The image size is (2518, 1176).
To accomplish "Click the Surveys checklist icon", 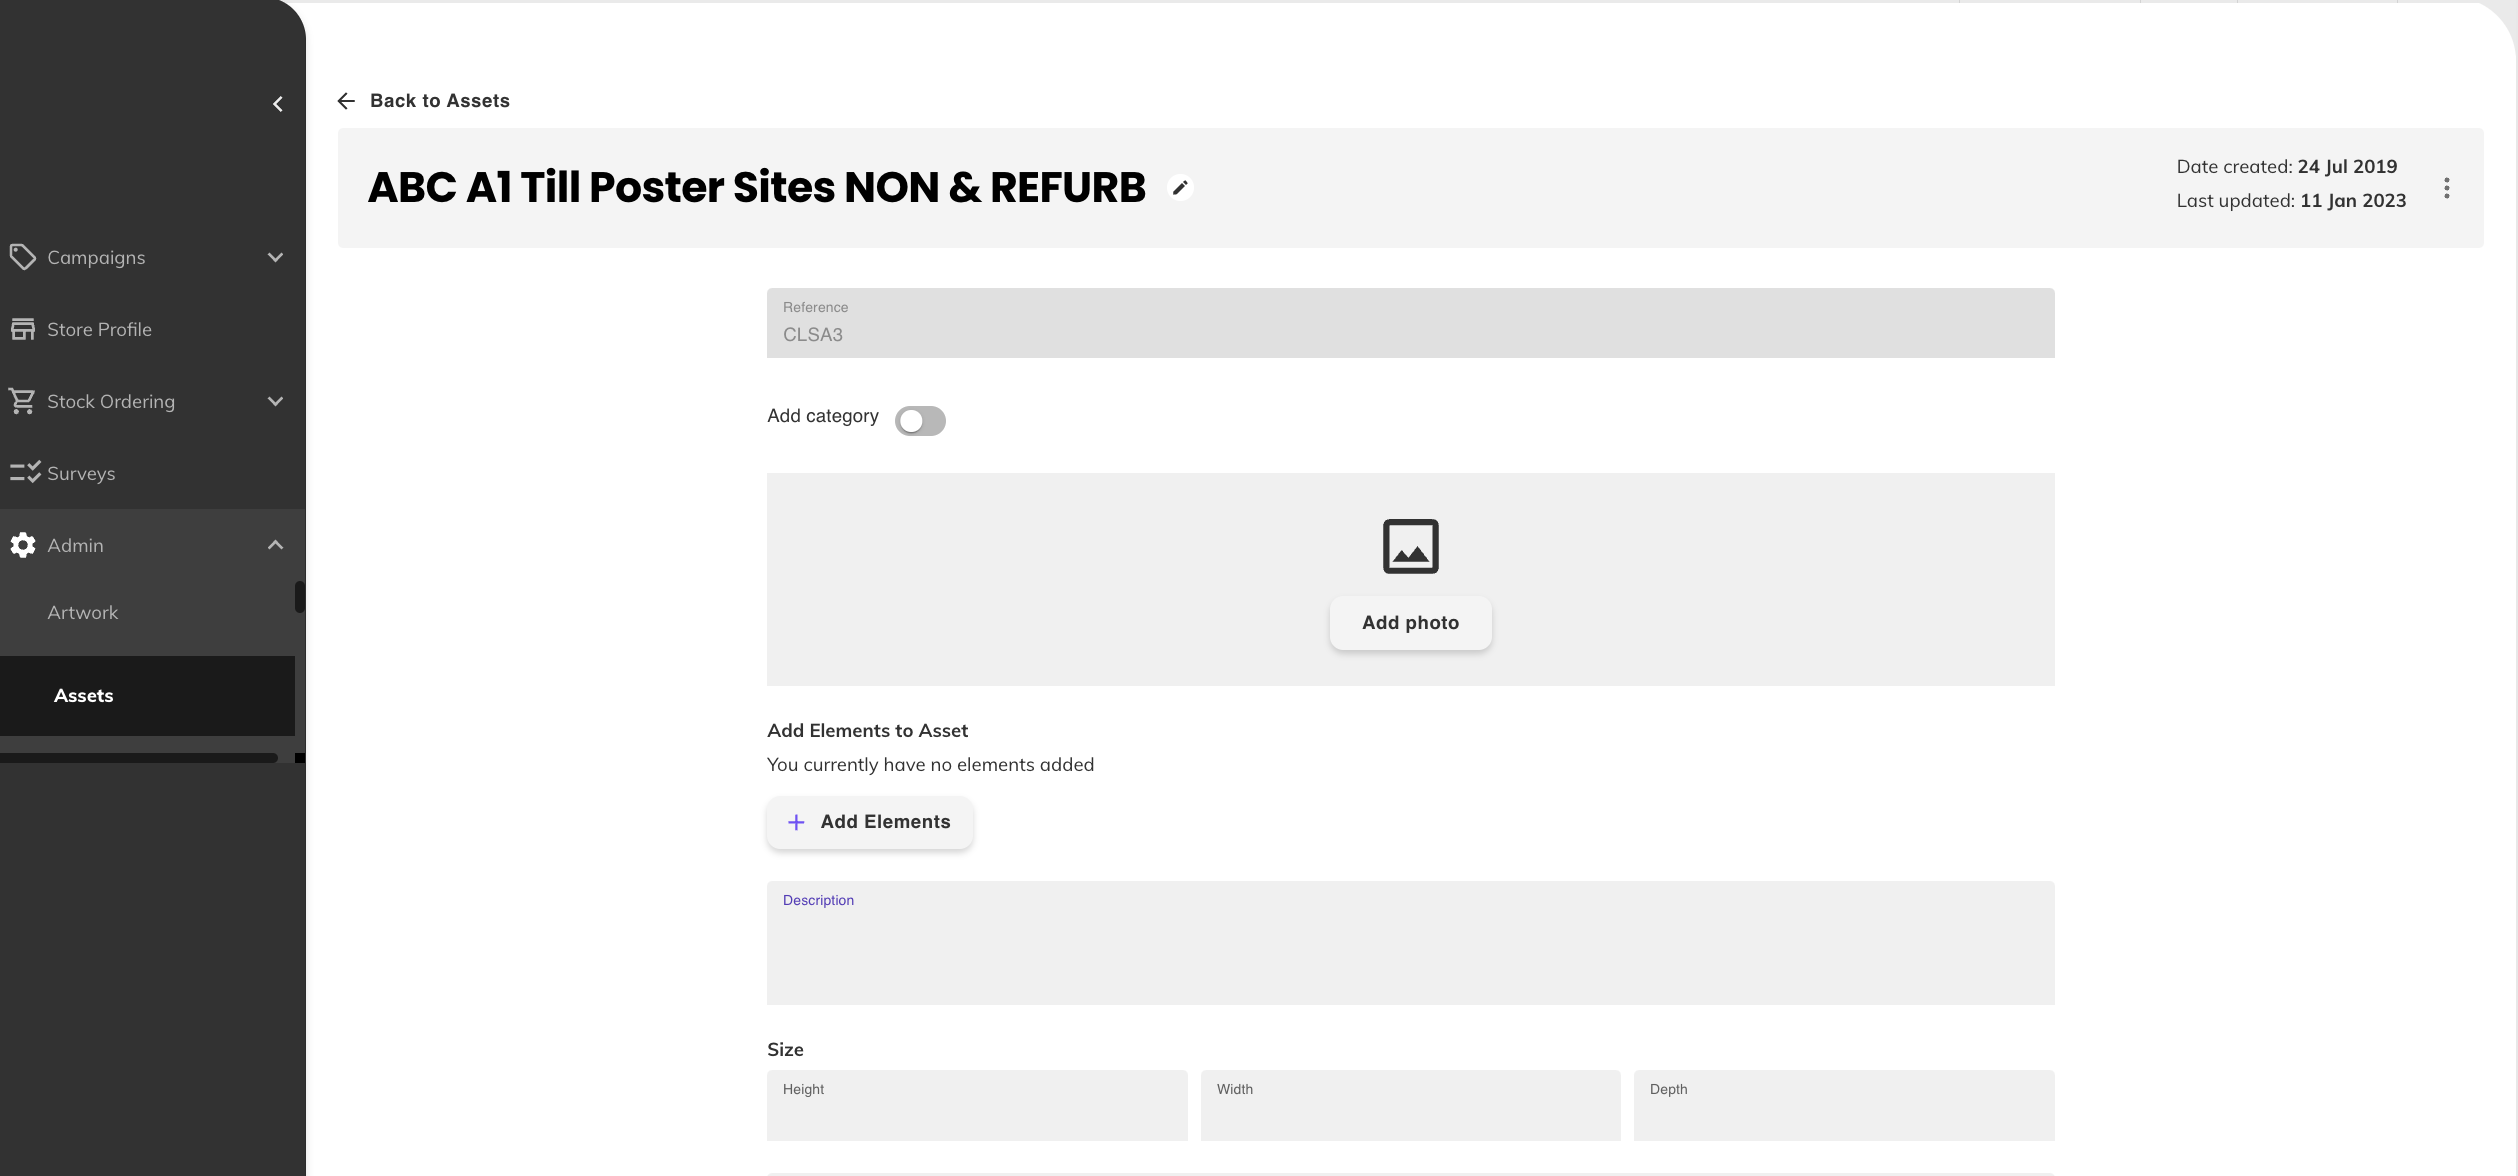I will 24,473.
